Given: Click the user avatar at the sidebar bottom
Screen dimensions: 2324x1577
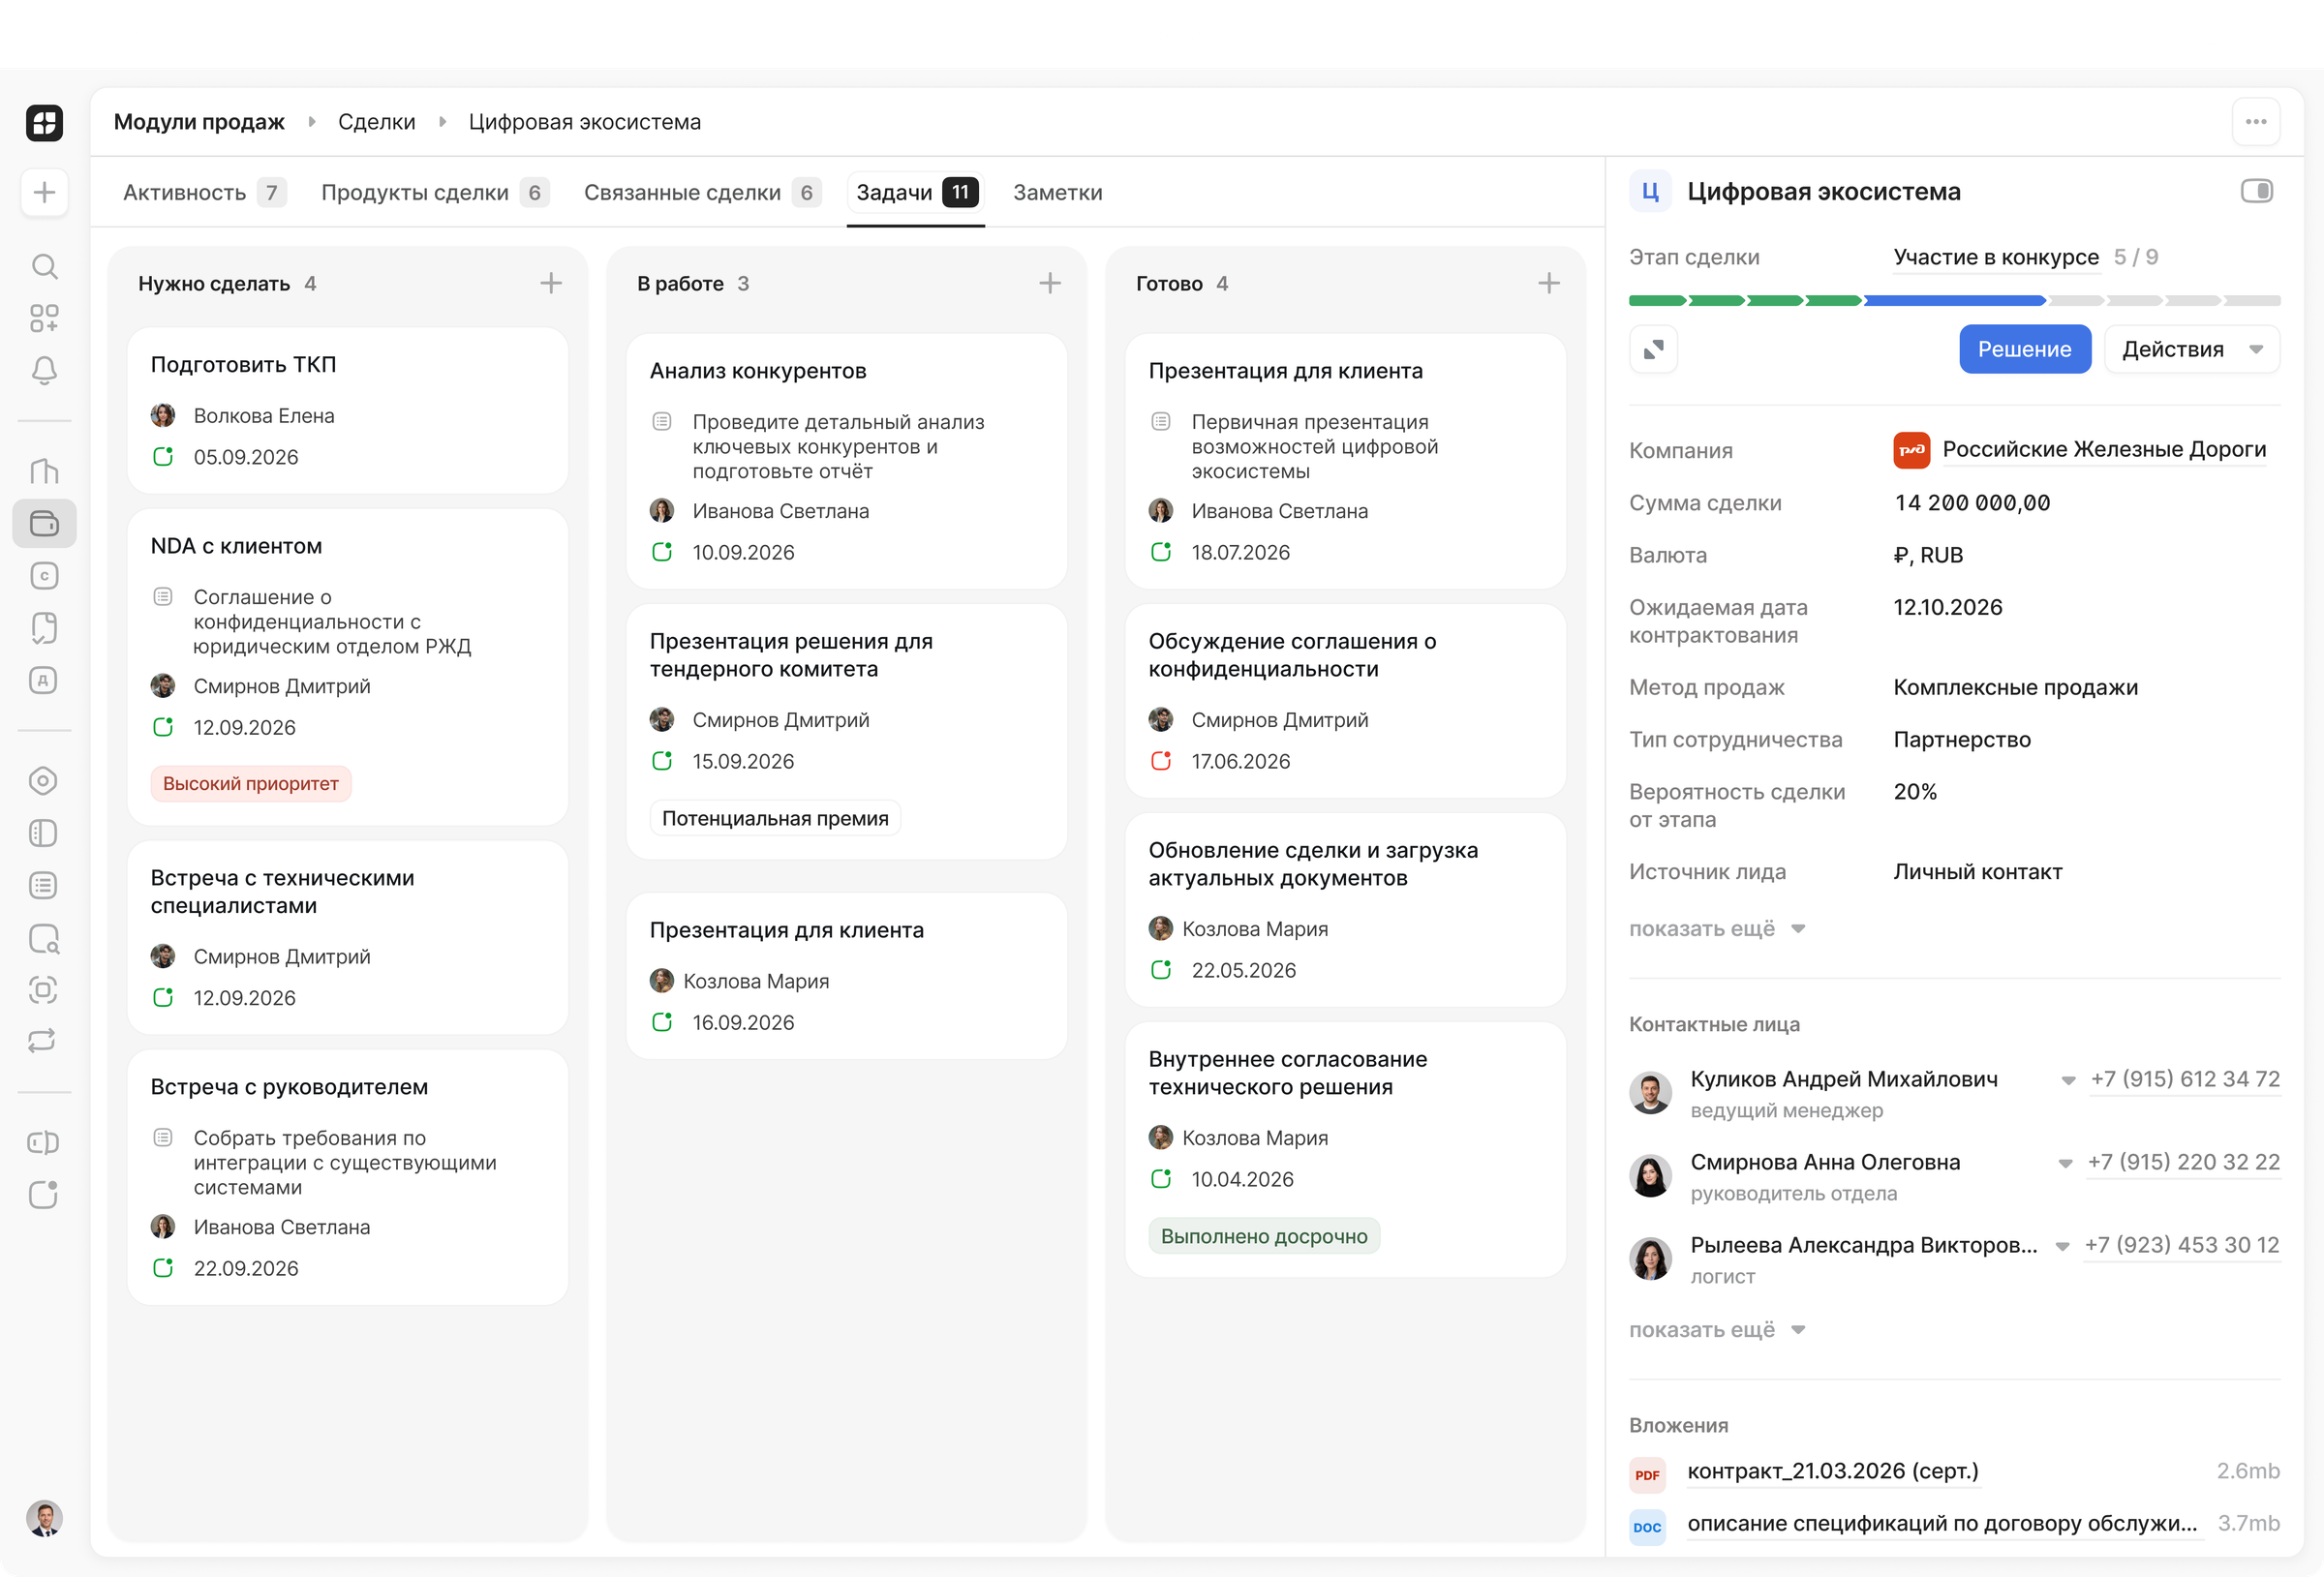Looking at the screenshot, I should 44,1518.
